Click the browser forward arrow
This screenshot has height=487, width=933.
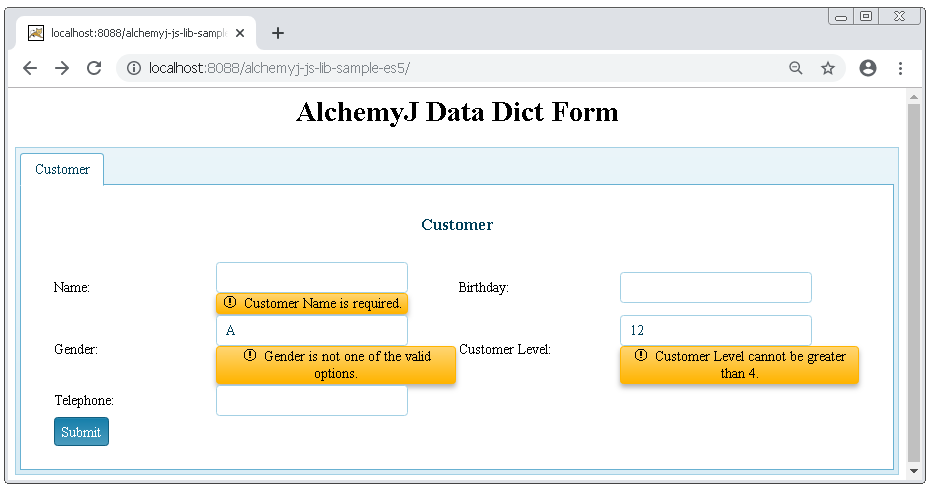(62, 68)
